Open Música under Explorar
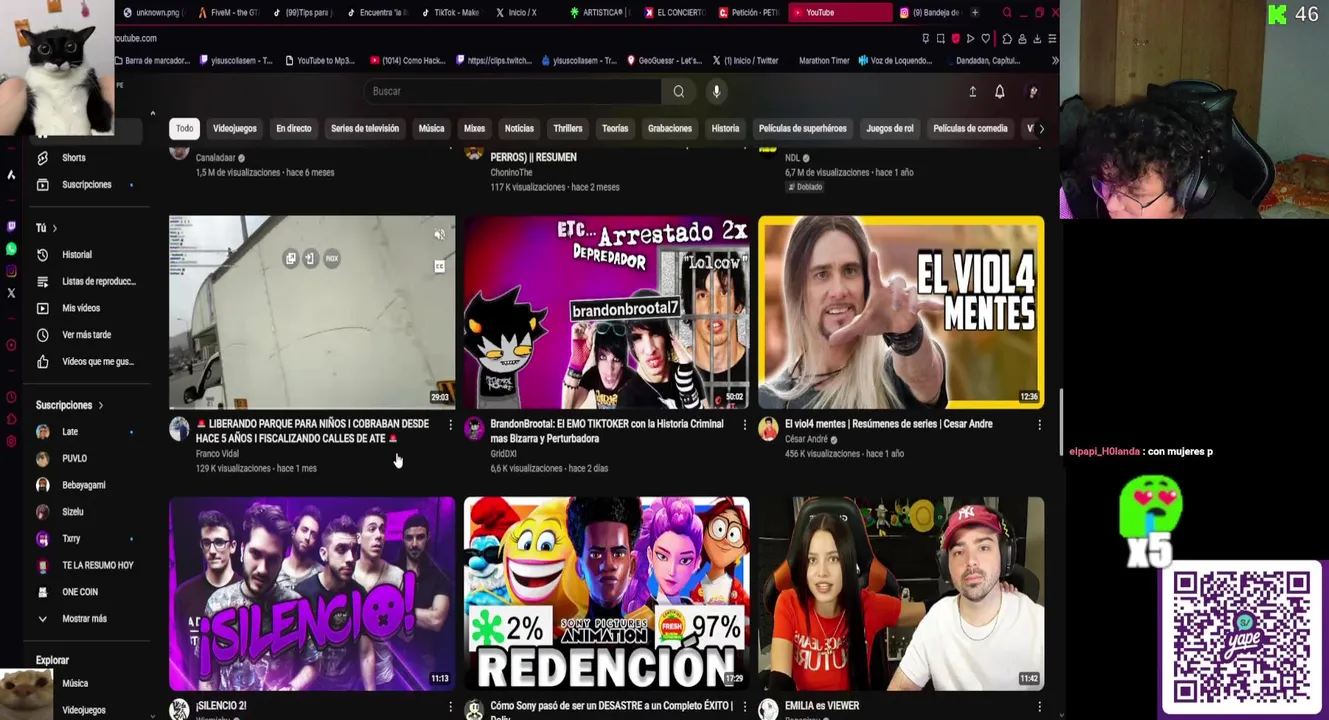This screenshot has width=1329, height=720. [x=75, y=684]
